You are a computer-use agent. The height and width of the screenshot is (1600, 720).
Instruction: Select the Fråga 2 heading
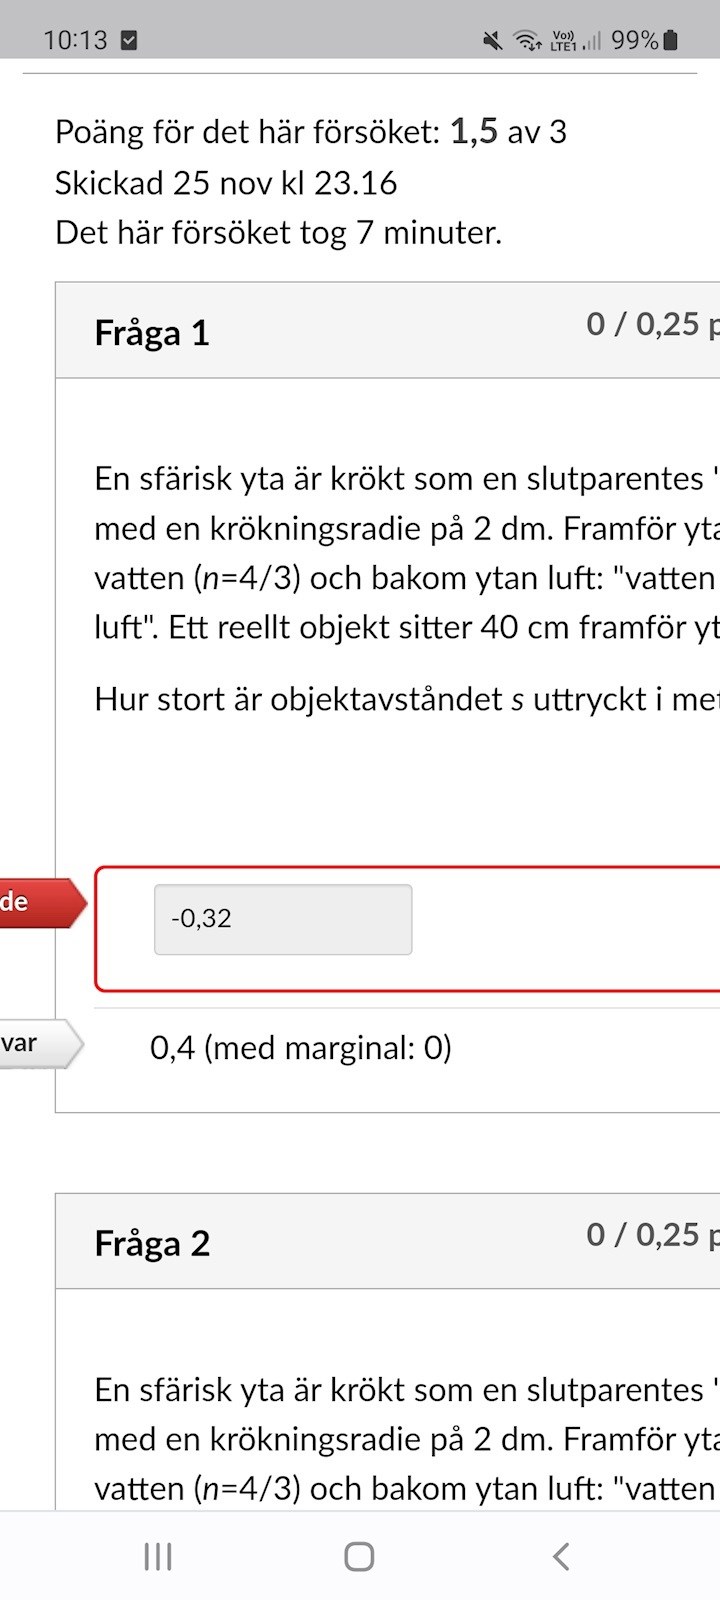pos(152,1243)
